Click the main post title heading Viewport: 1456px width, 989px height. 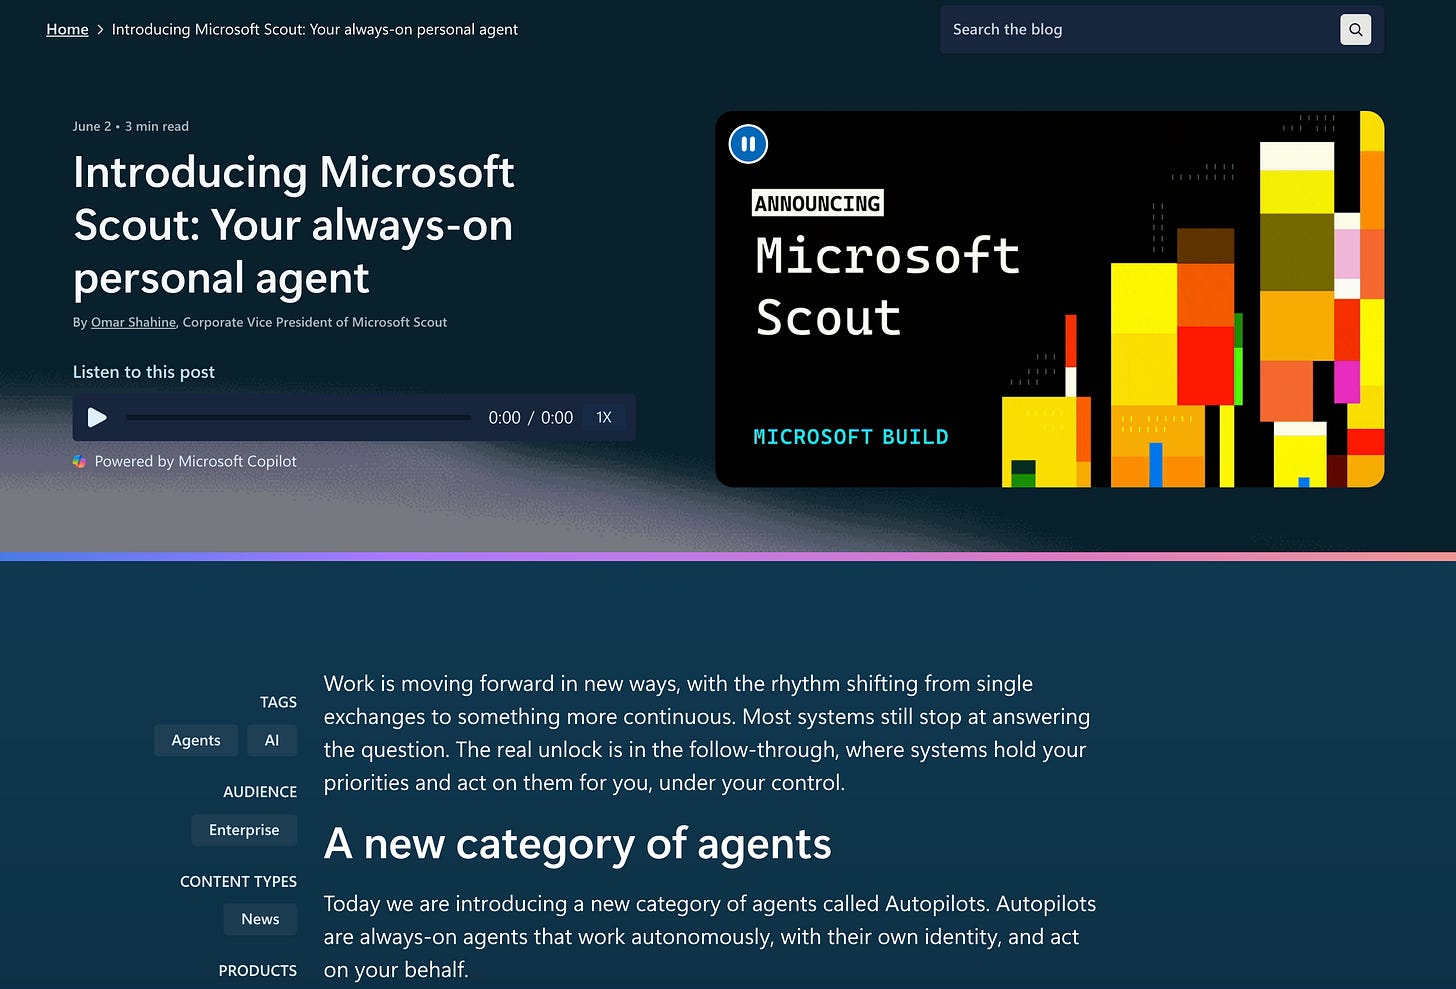[294, 225]
